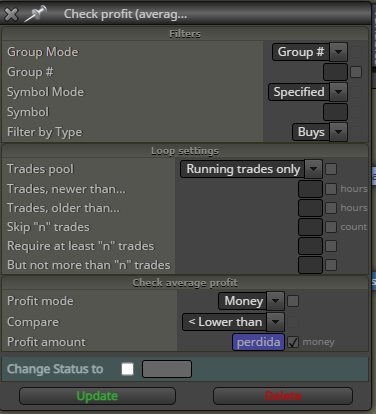Click the Specified symbol mode value

click(299, 92)
